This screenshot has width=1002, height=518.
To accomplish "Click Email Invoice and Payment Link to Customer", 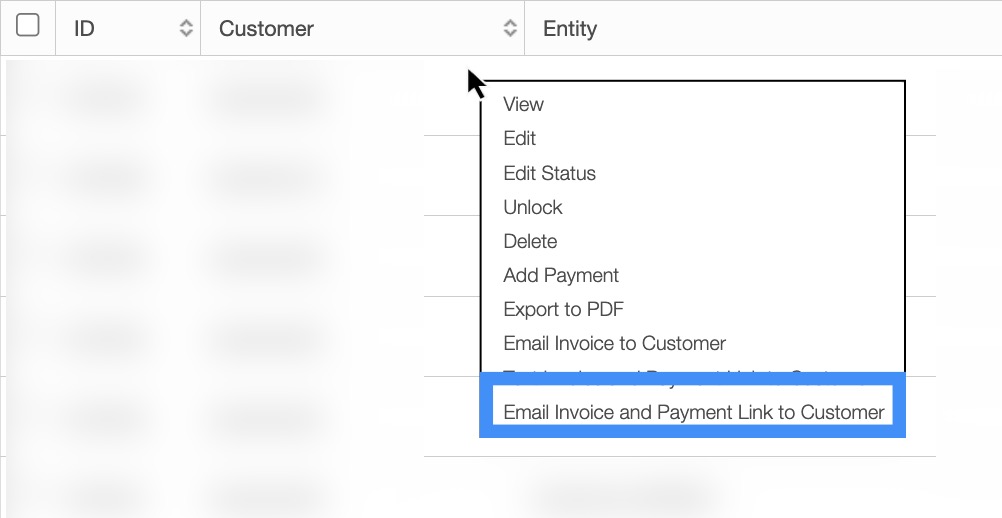I will pyautogui.click(x=693, y=412).
